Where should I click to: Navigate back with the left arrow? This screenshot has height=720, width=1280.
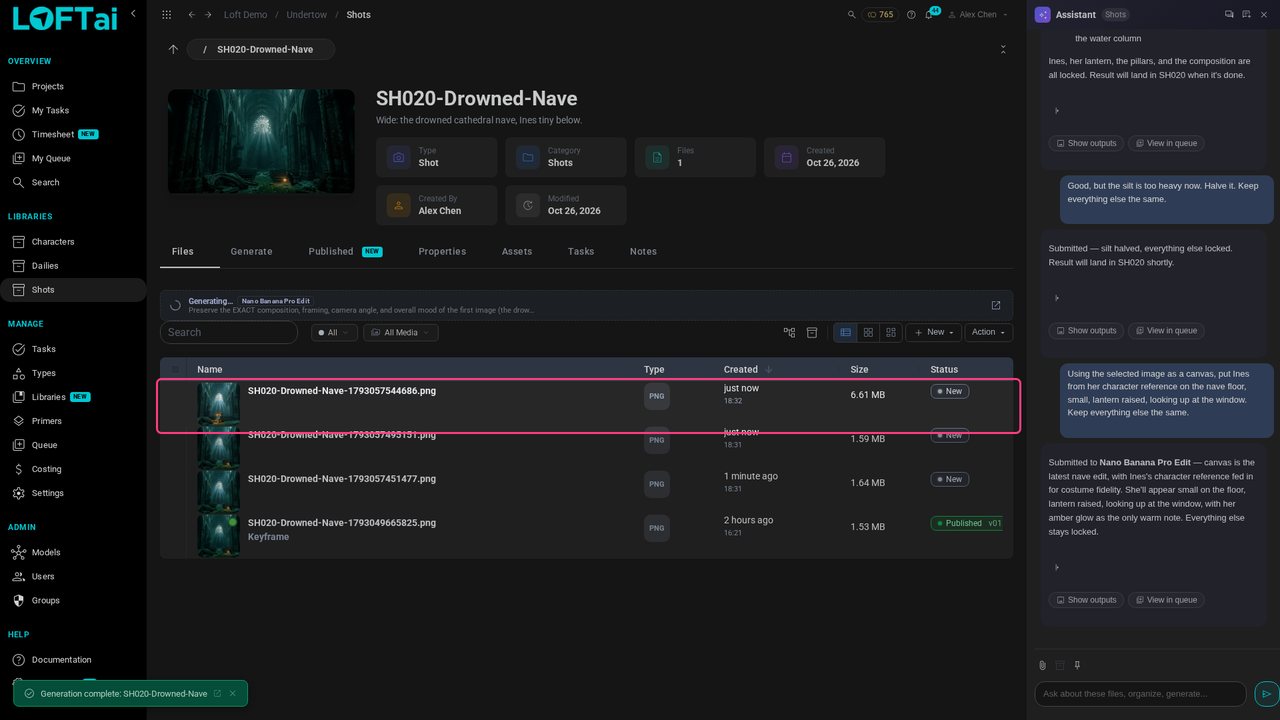pyautogui.click(x=192, y=15)
